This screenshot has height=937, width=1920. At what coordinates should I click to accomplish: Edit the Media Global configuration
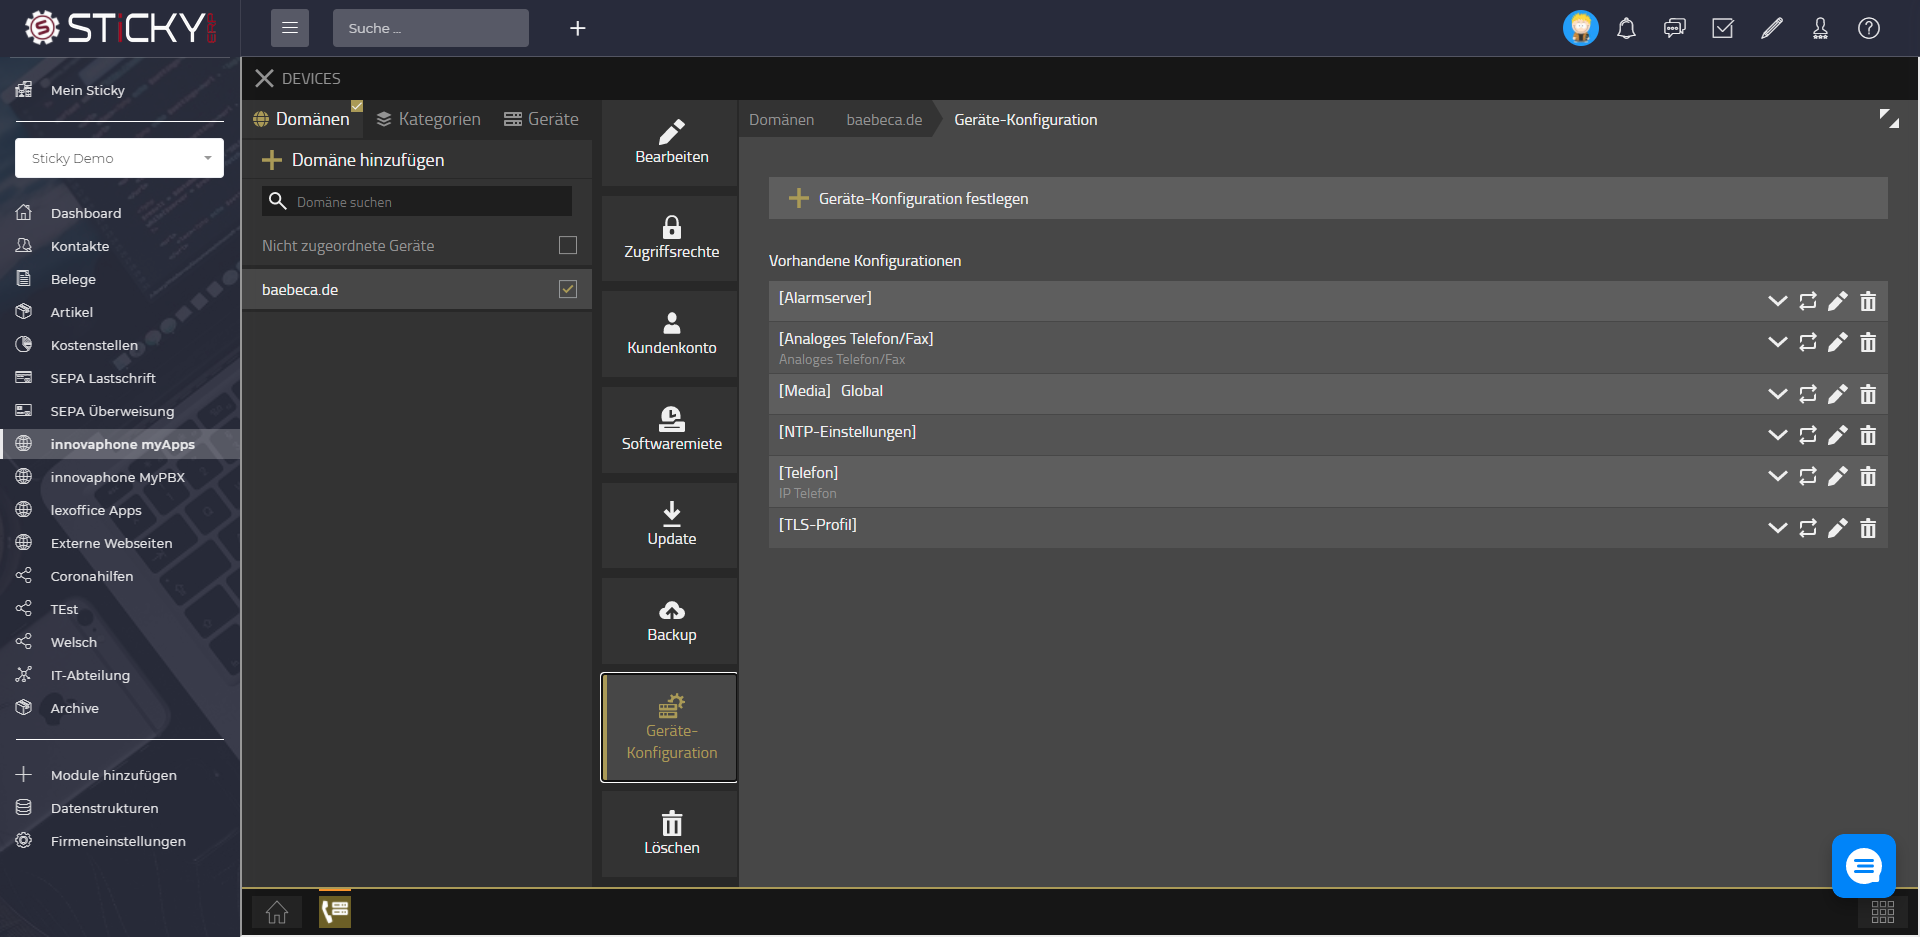click(1838, 394)
